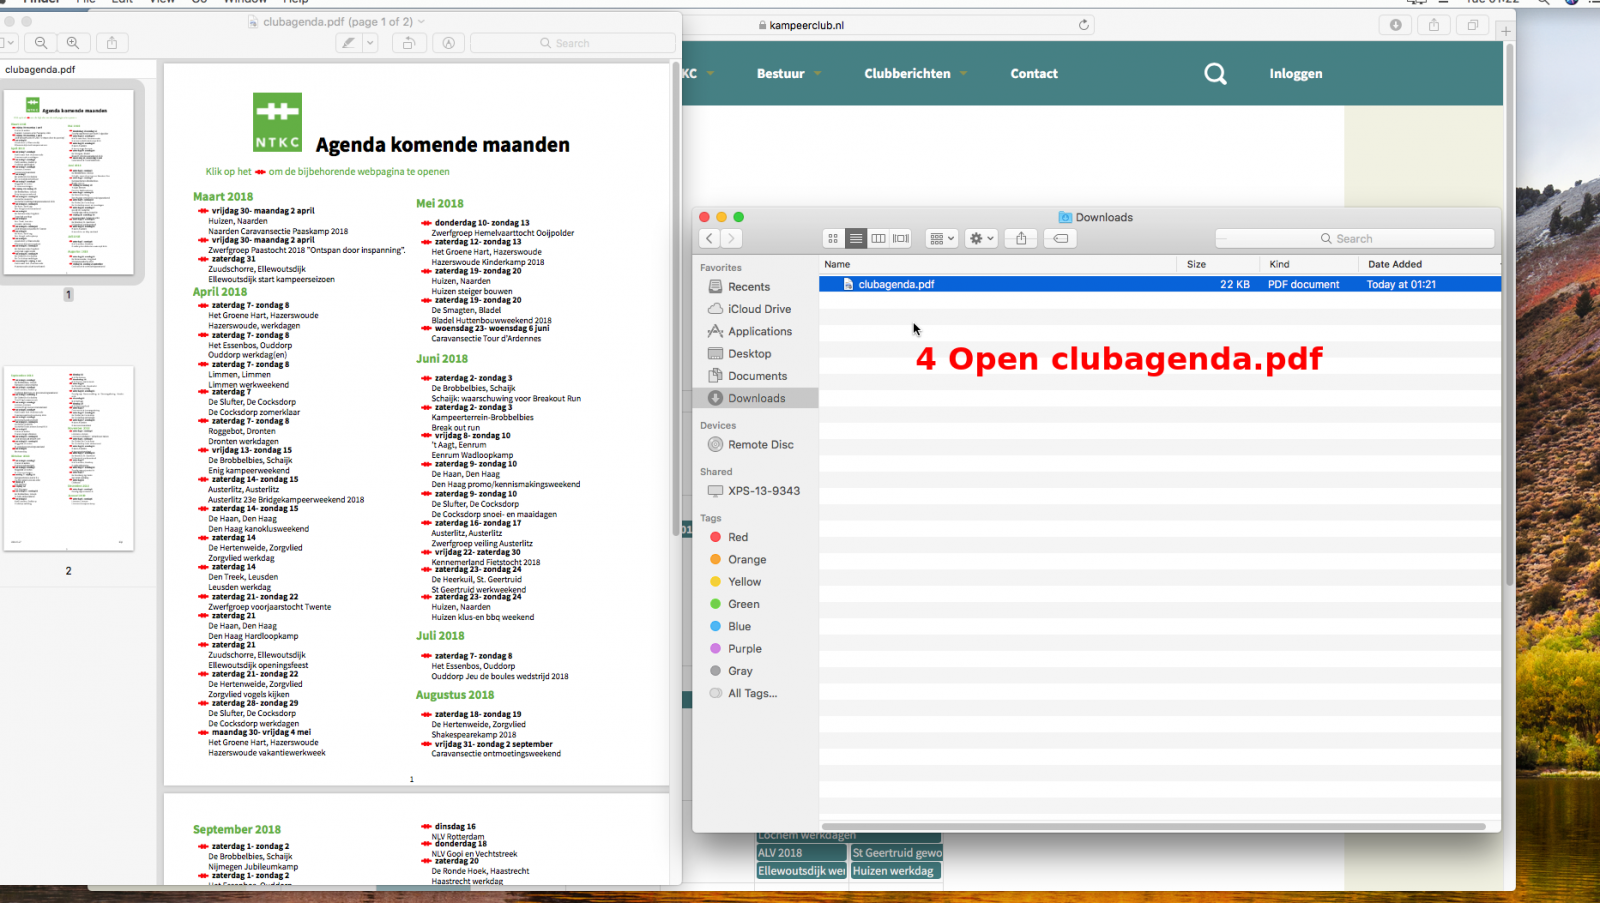
Task: Click the ALV 2018 link on the webpage
Action: point(801,853)
